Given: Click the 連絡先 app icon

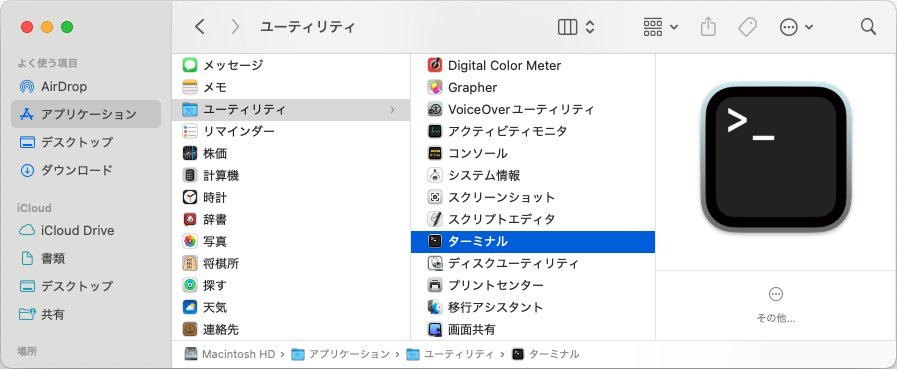Looking at the screenshot, I should coord(190,330).
